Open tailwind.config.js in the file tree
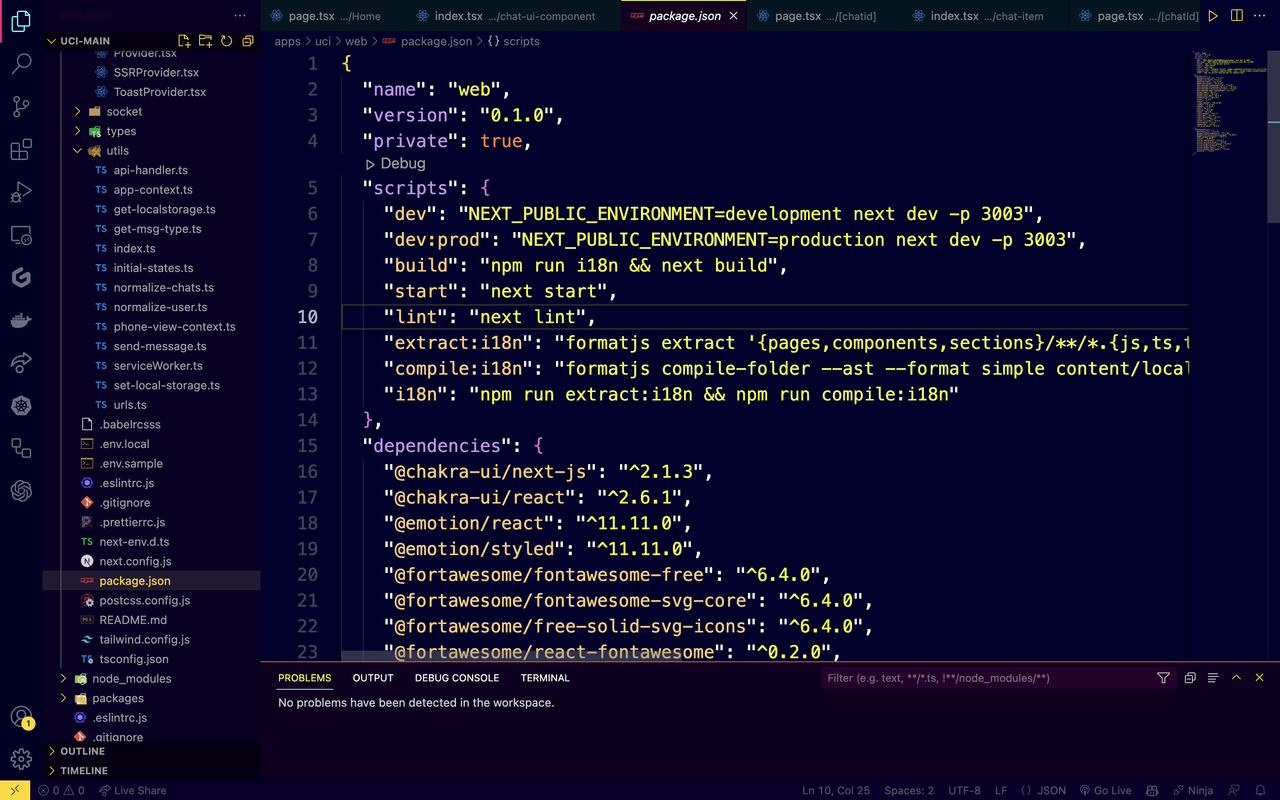 click(x=144, y=640)
